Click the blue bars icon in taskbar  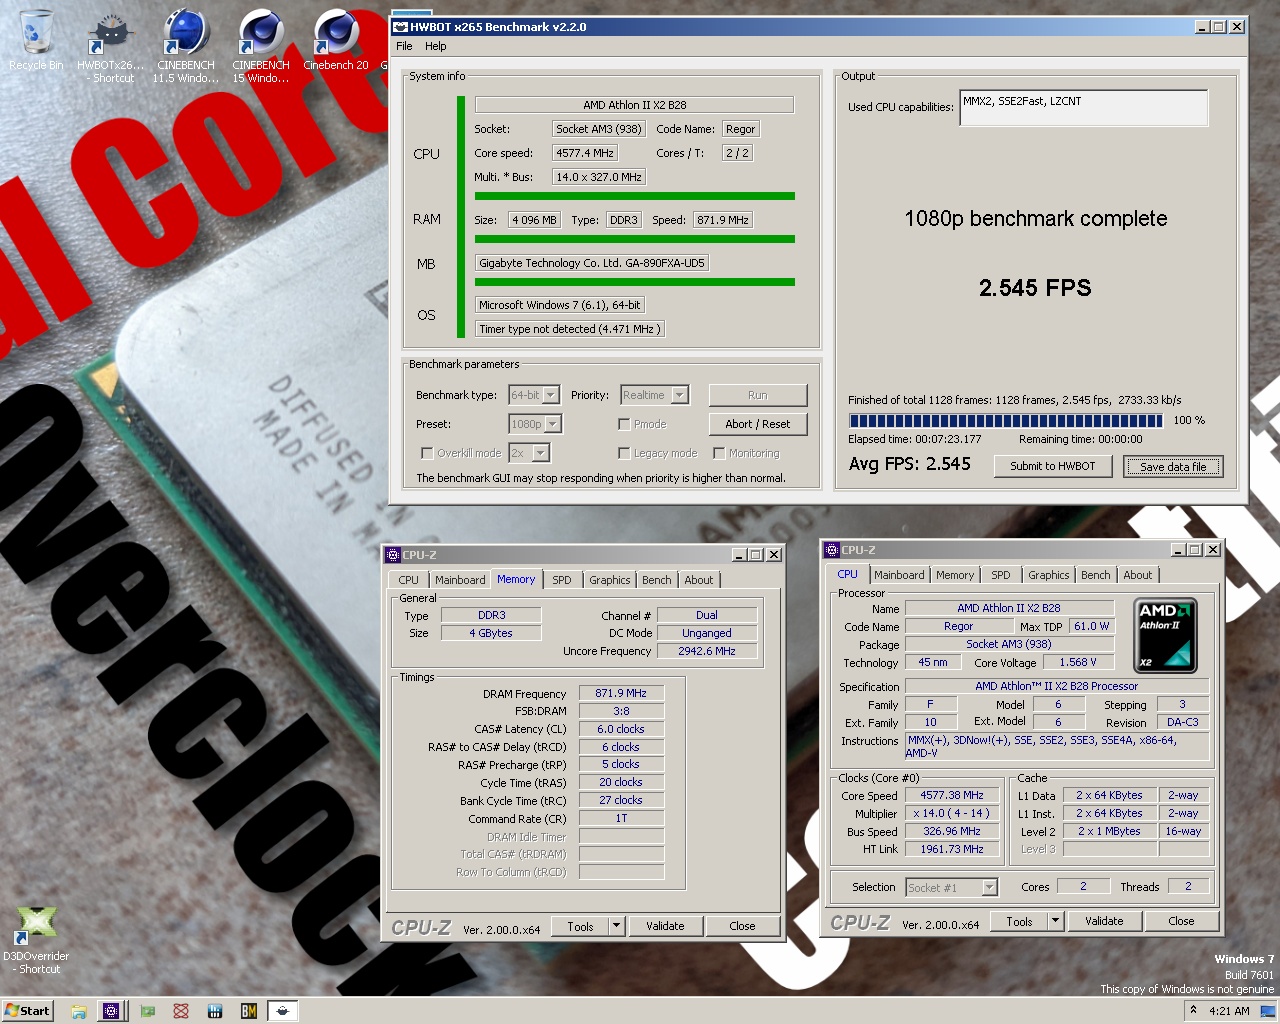(x=215, y=1011)
